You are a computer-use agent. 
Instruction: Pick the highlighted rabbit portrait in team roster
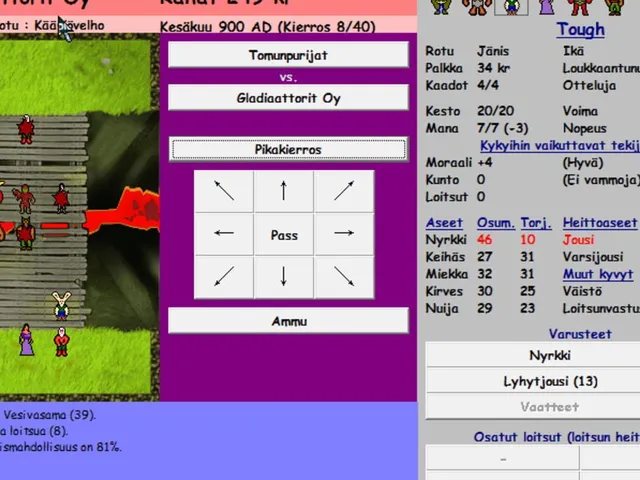click(511, 7)
